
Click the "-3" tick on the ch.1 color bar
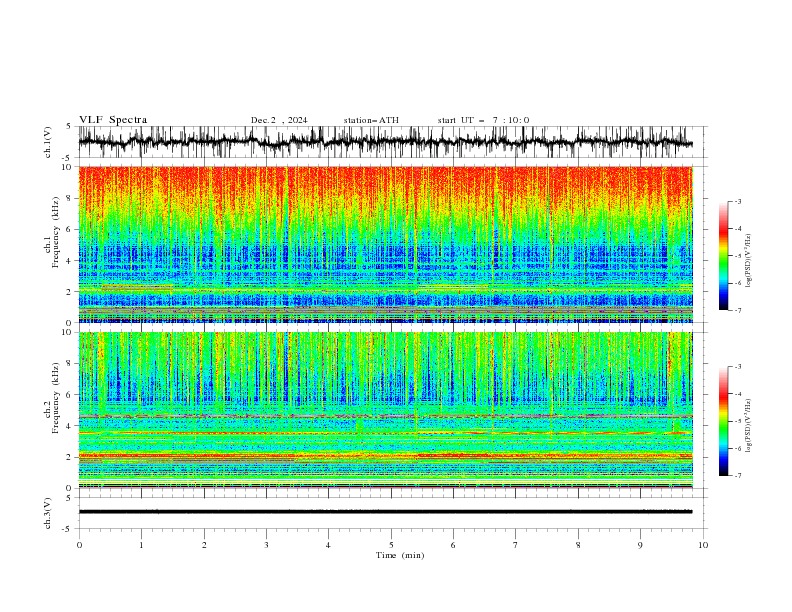(x=737, y=201)
